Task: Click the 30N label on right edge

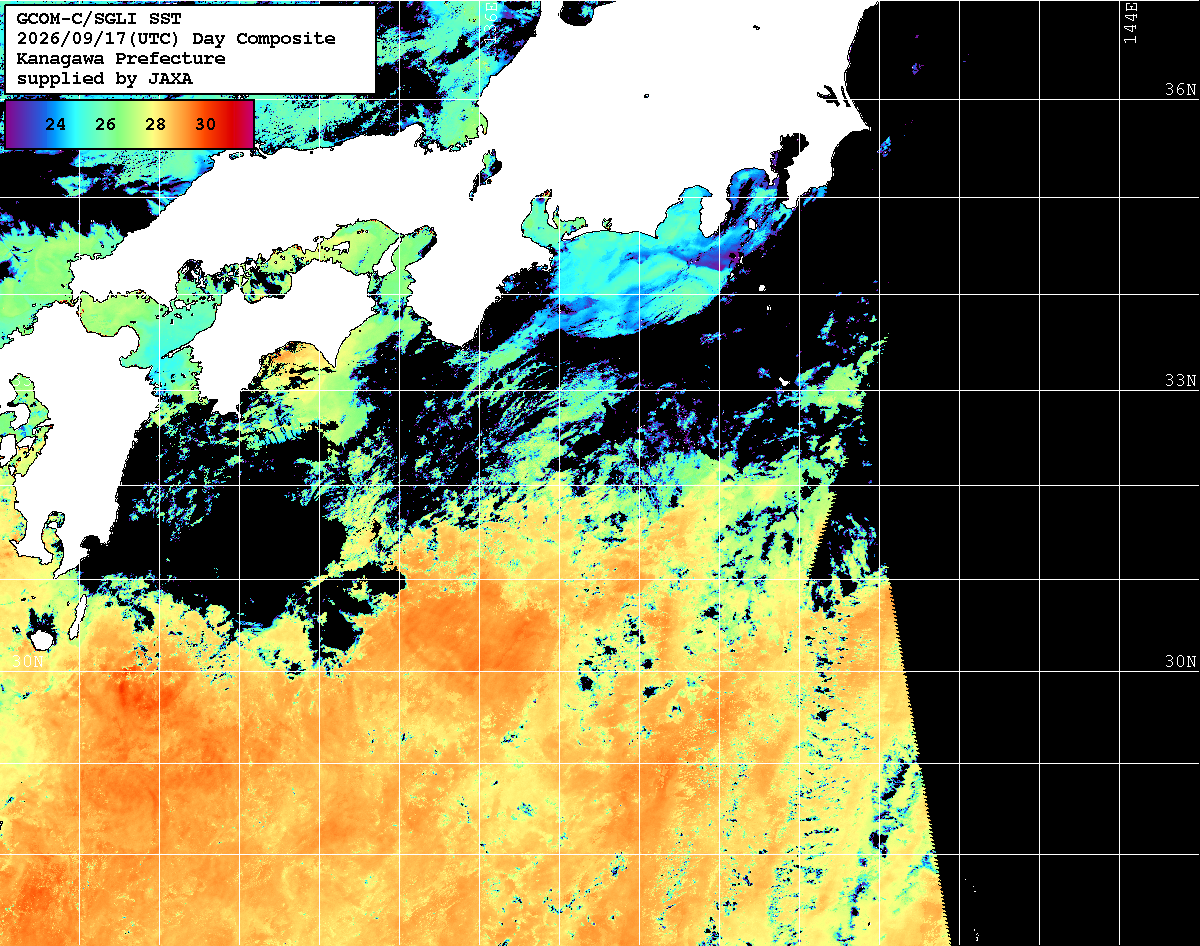Action: point(1180,662)
